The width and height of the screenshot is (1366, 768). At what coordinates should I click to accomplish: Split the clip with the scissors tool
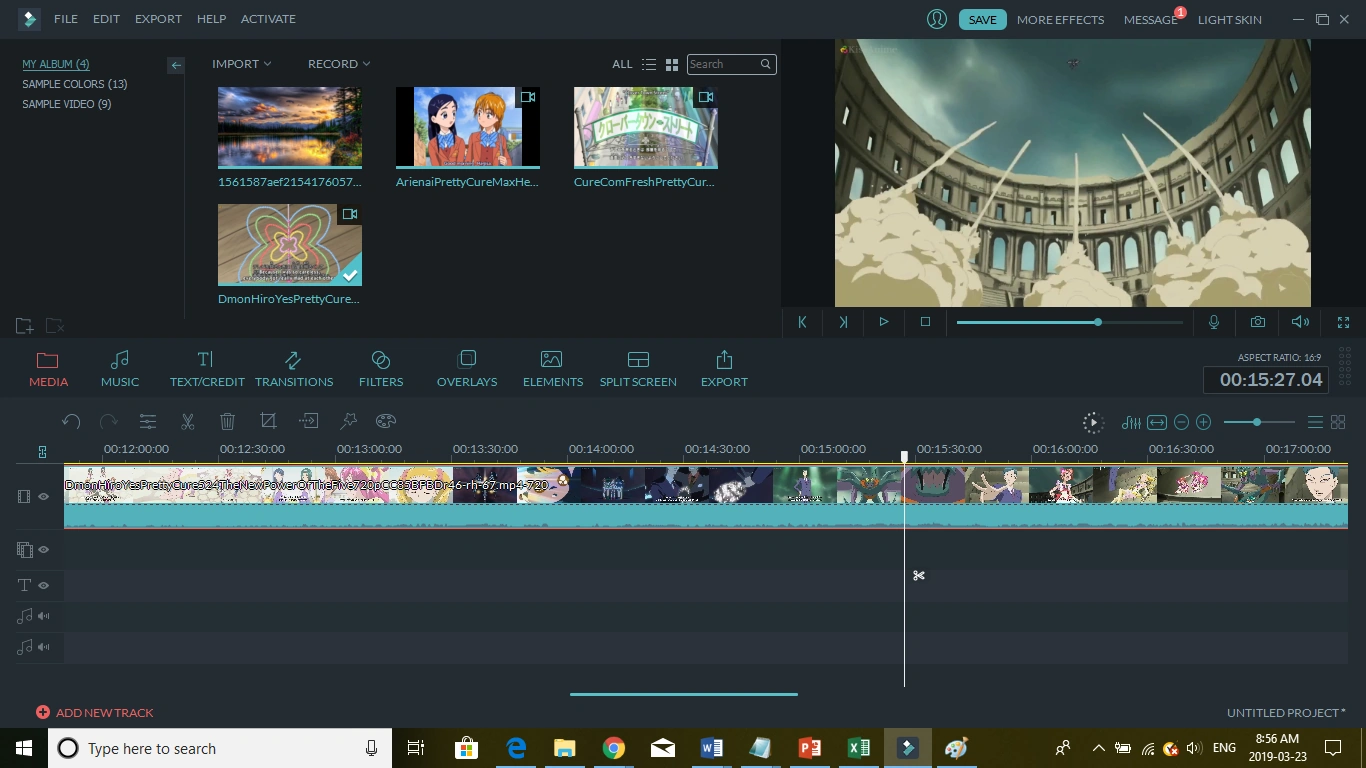[187, 421]
